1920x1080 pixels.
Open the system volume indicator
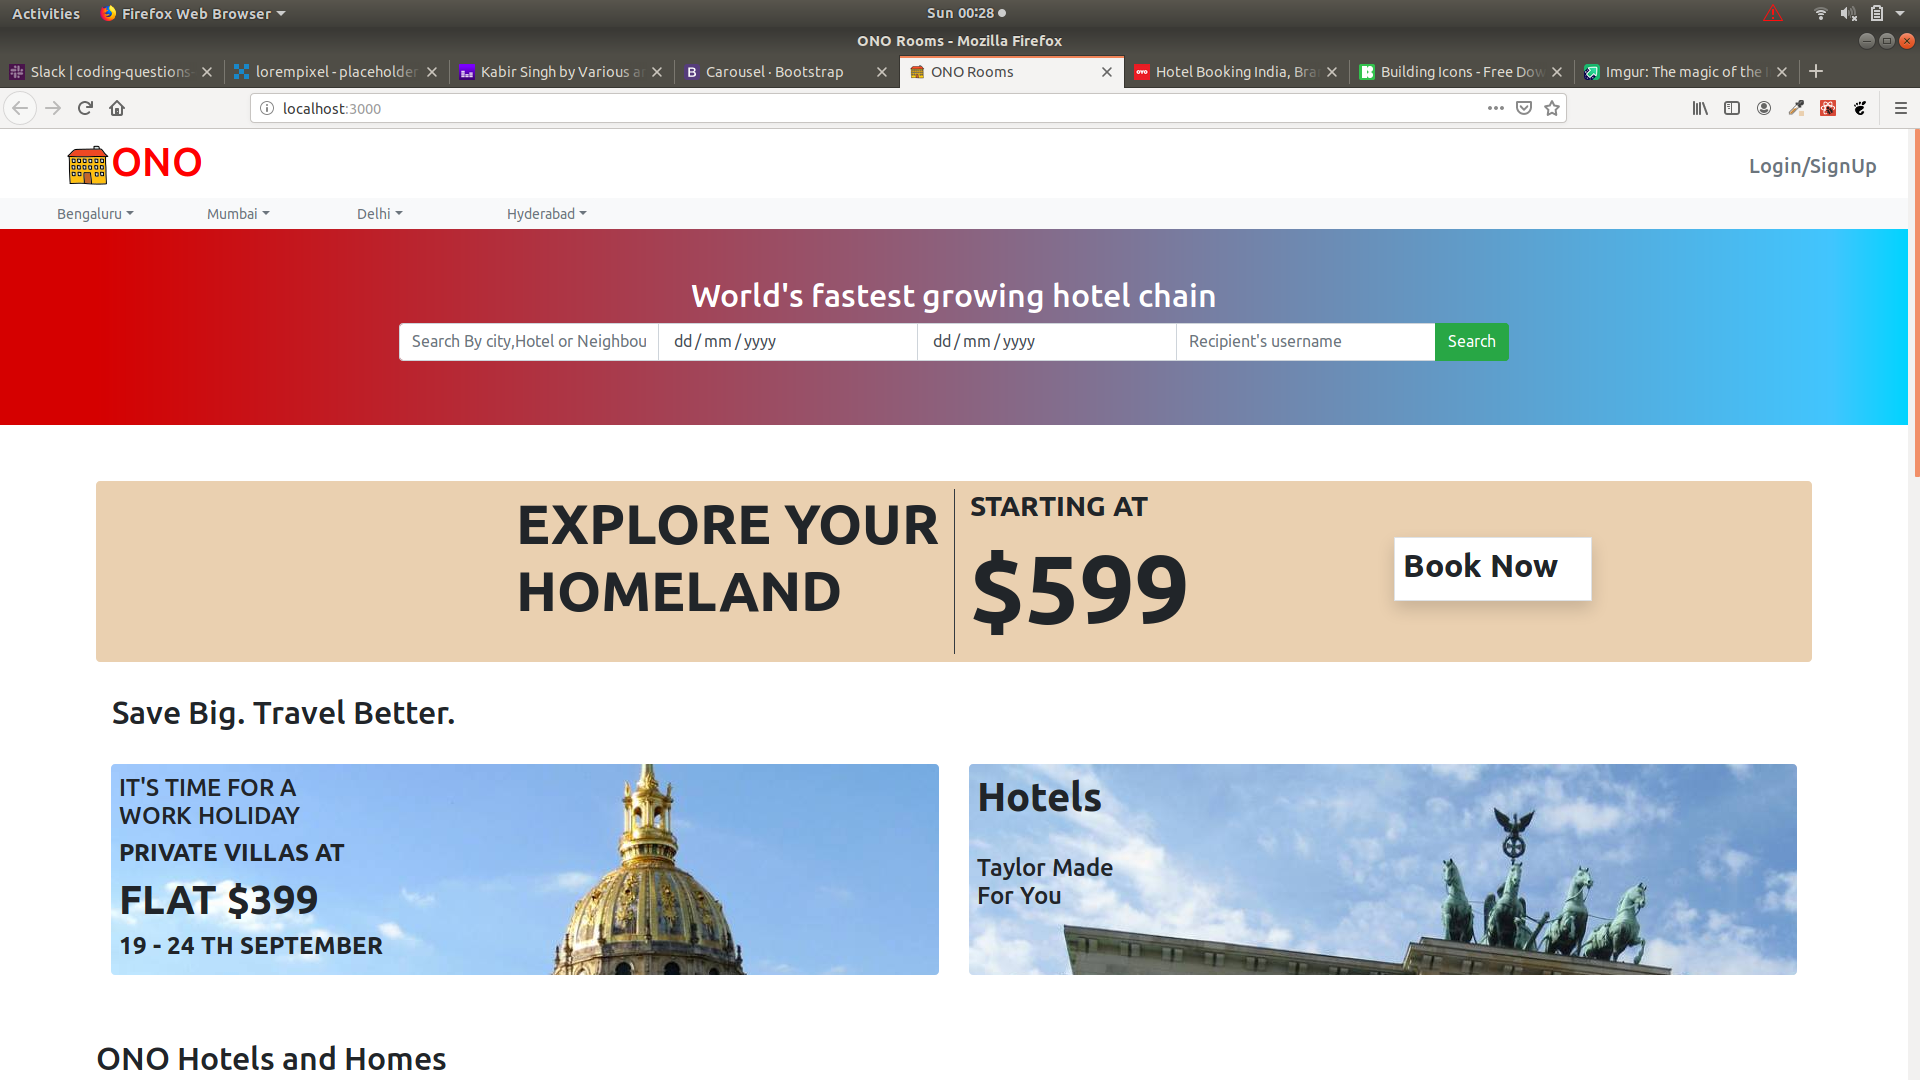[x=1848, y=13]
